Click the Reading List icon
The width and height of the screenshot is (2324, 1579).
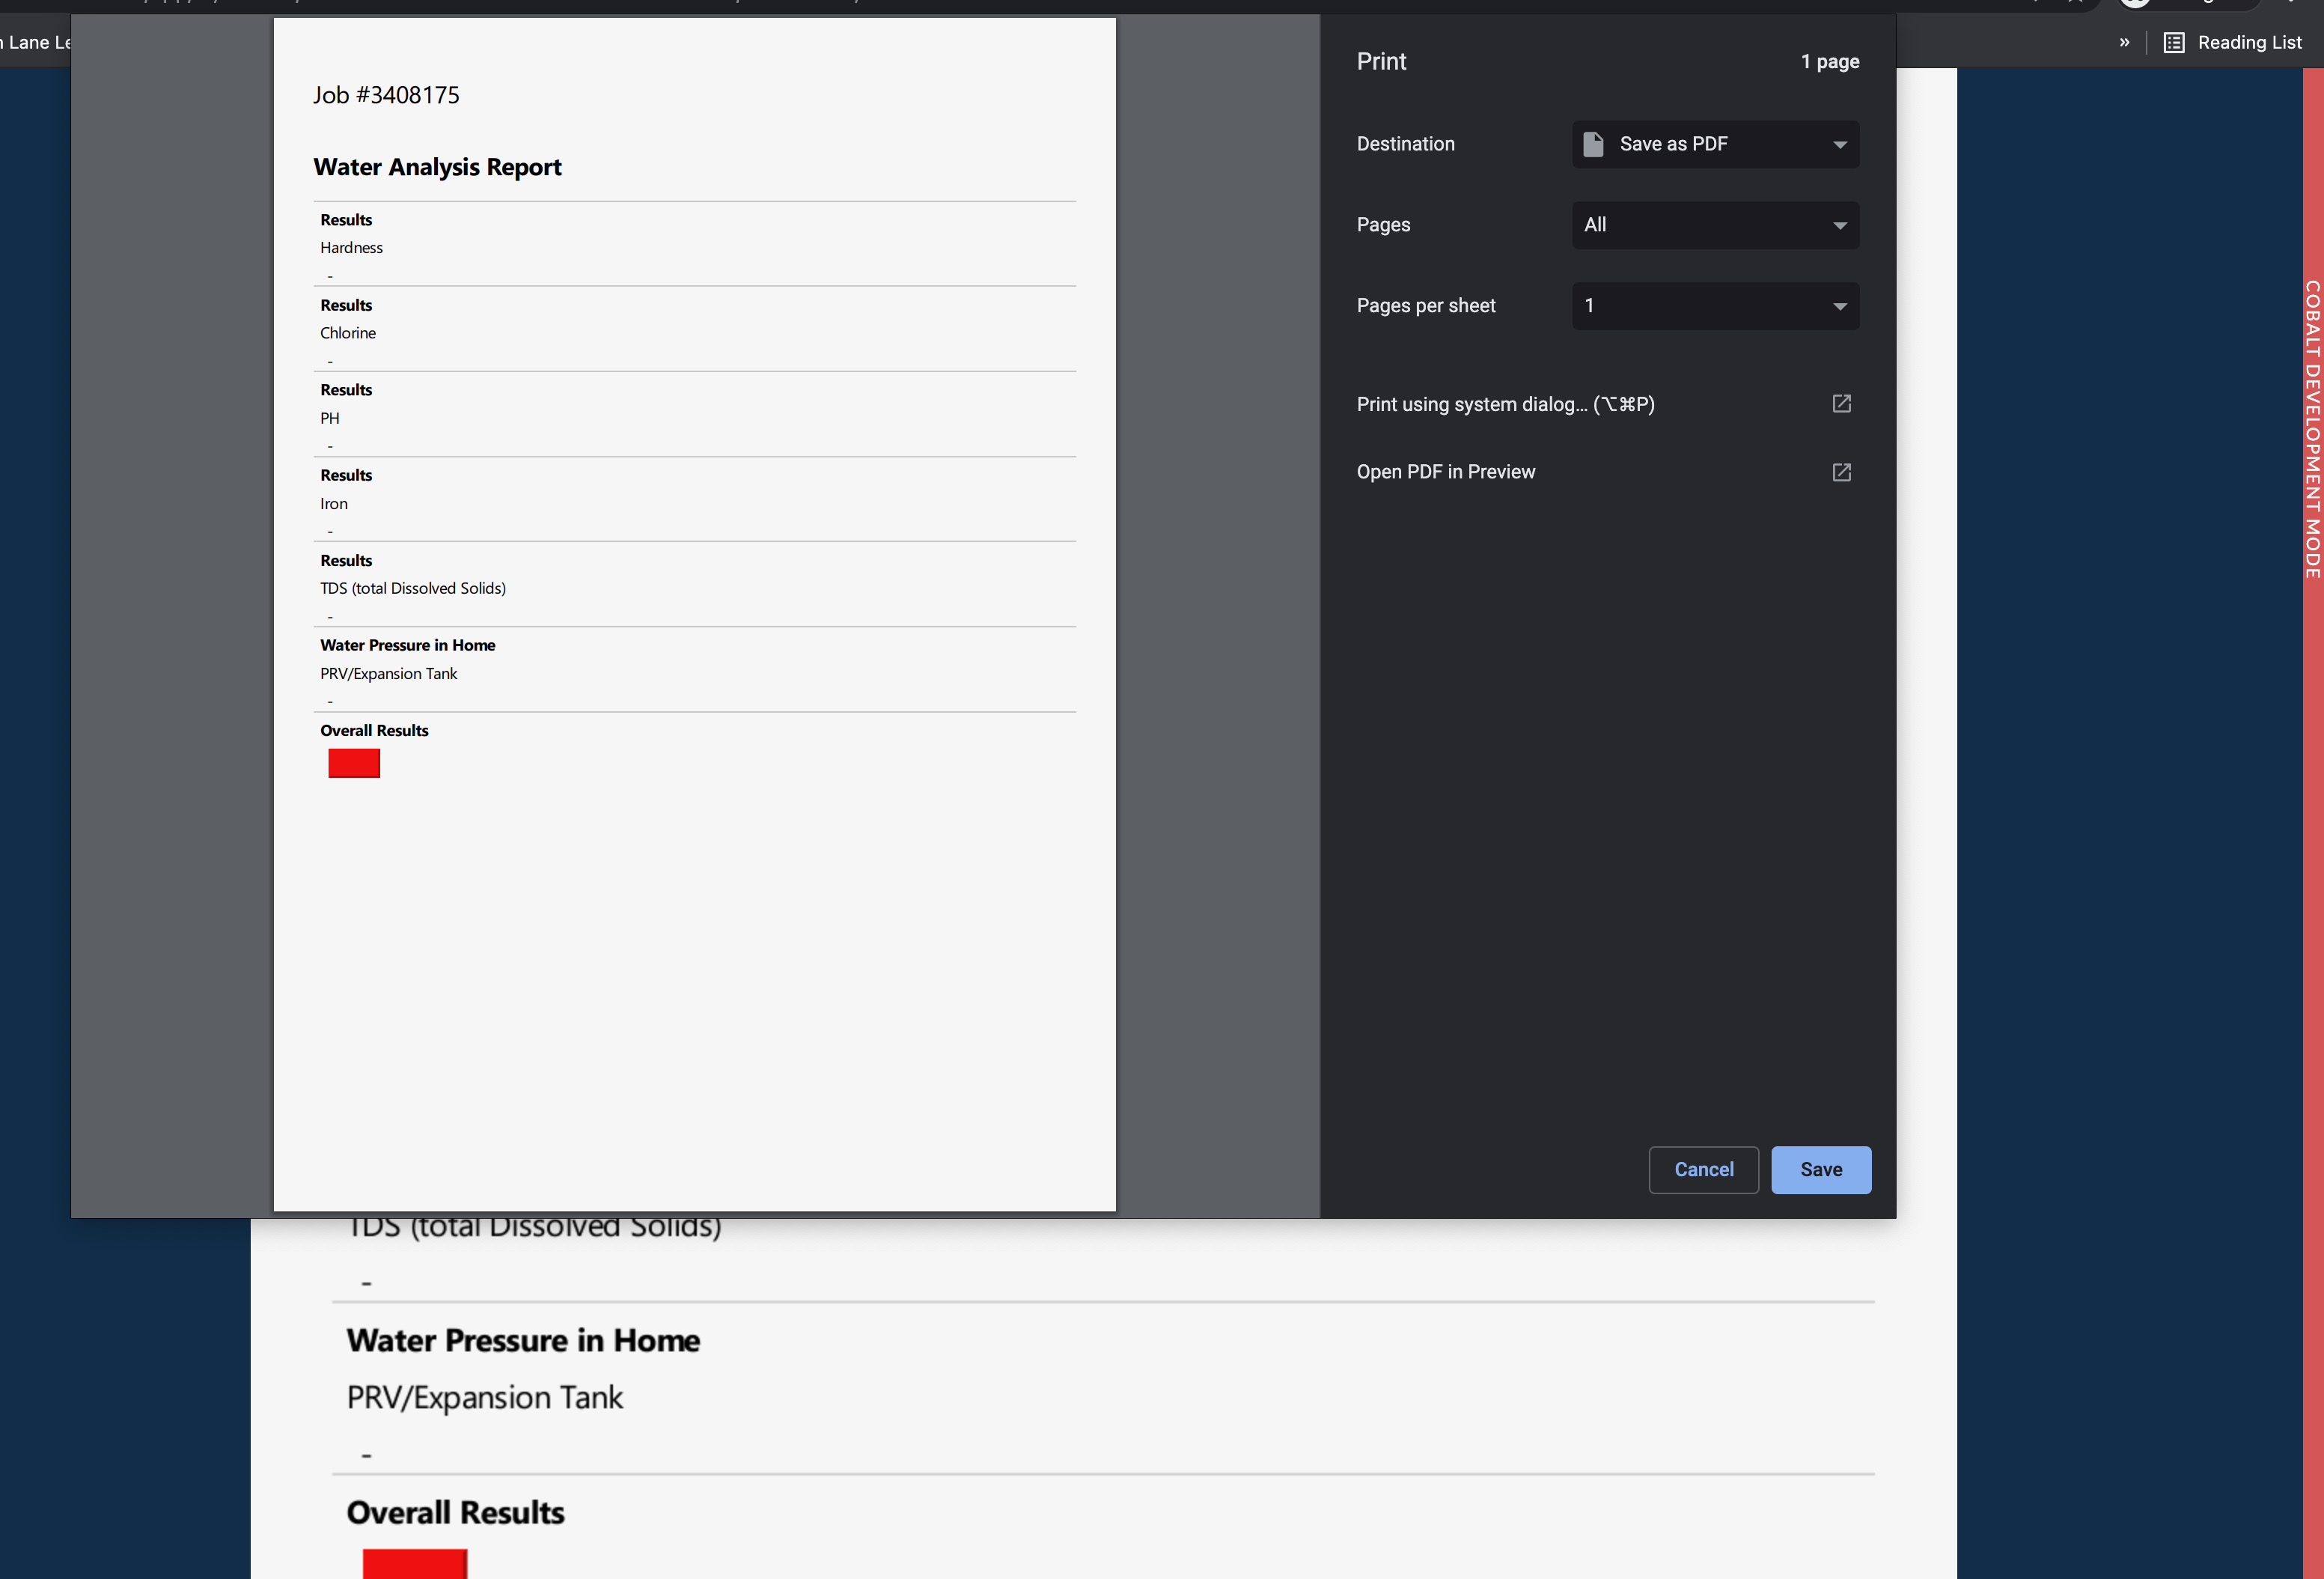coord(2173,42)
